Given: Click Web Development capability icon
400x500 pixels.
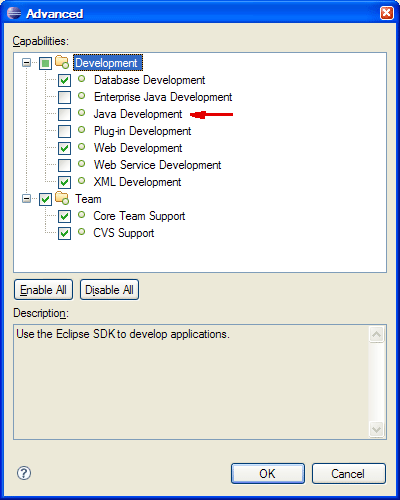Looking at the screenshot, I should tap(81, 147).
